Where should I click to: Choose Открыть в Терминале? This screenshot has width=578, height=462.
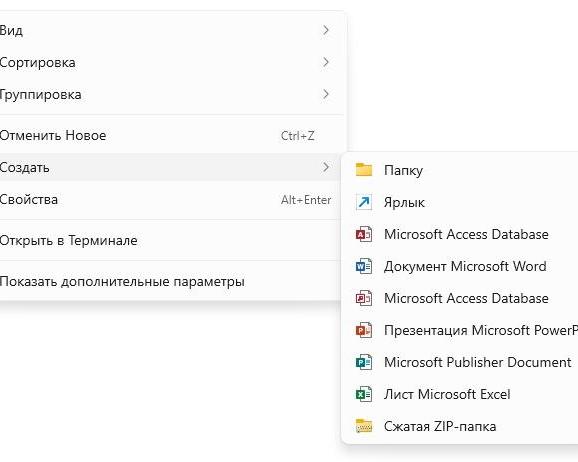coord(170,240)
